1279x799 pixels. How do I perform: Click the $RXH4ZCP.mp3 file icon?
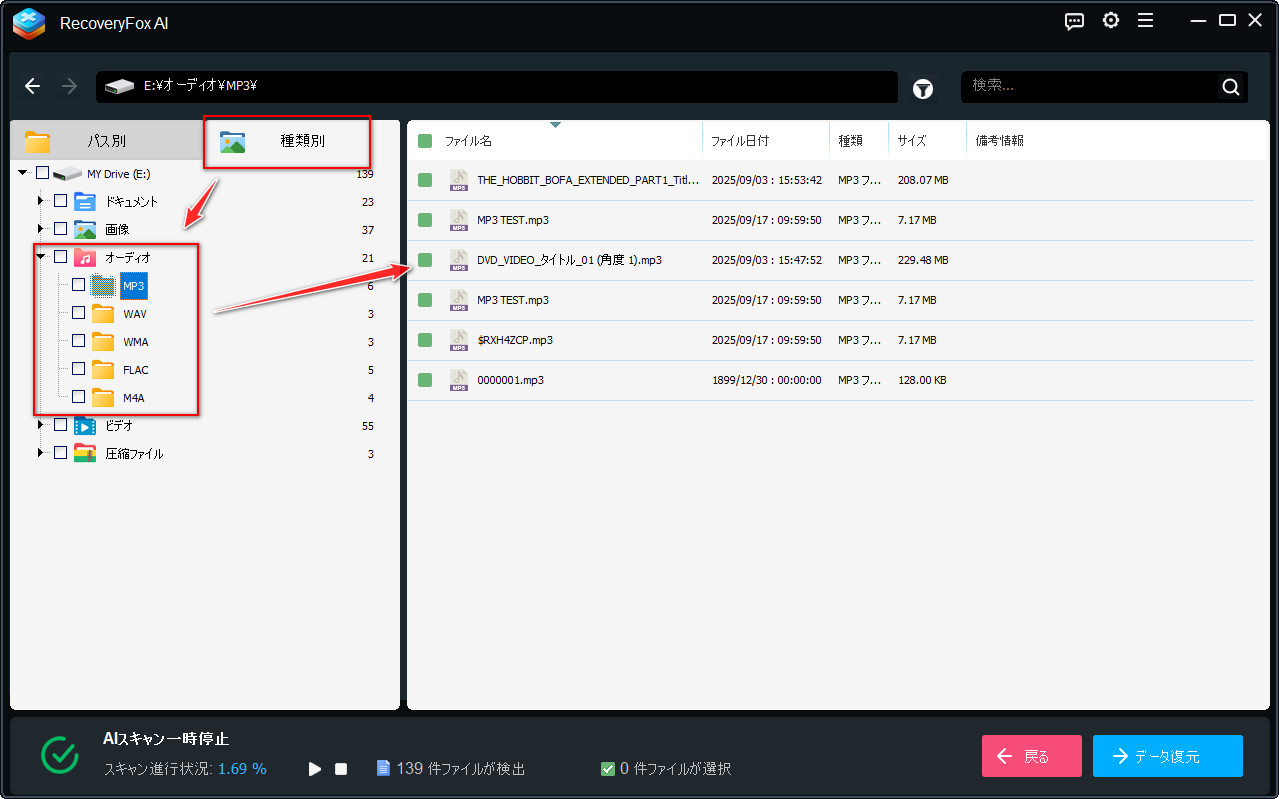pos(459,340)
